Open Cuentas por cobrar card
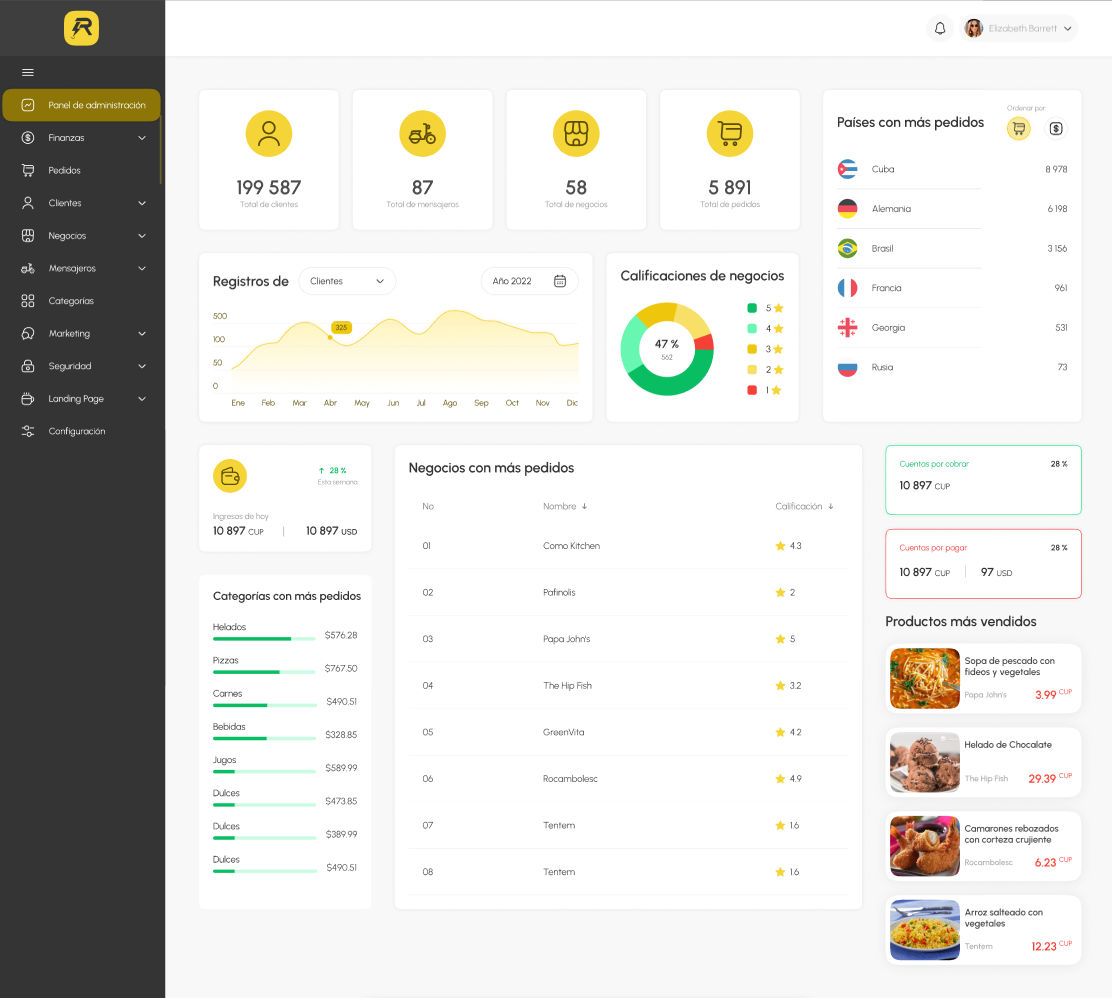This screenshot has height=998, width=1112. (983, 479)
